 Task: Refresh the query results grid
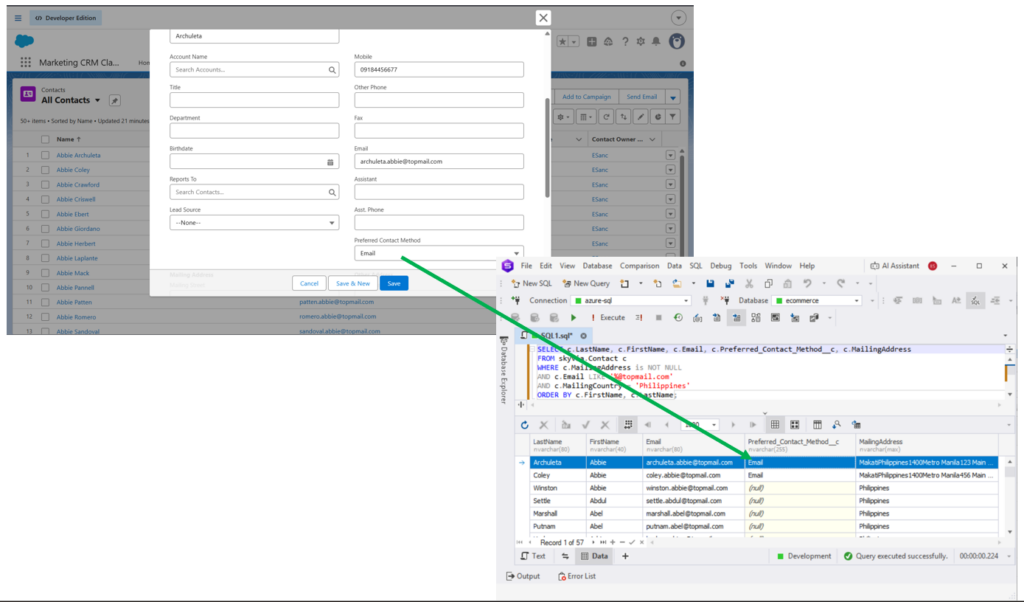pyautogui.click(x=525, y=425)
